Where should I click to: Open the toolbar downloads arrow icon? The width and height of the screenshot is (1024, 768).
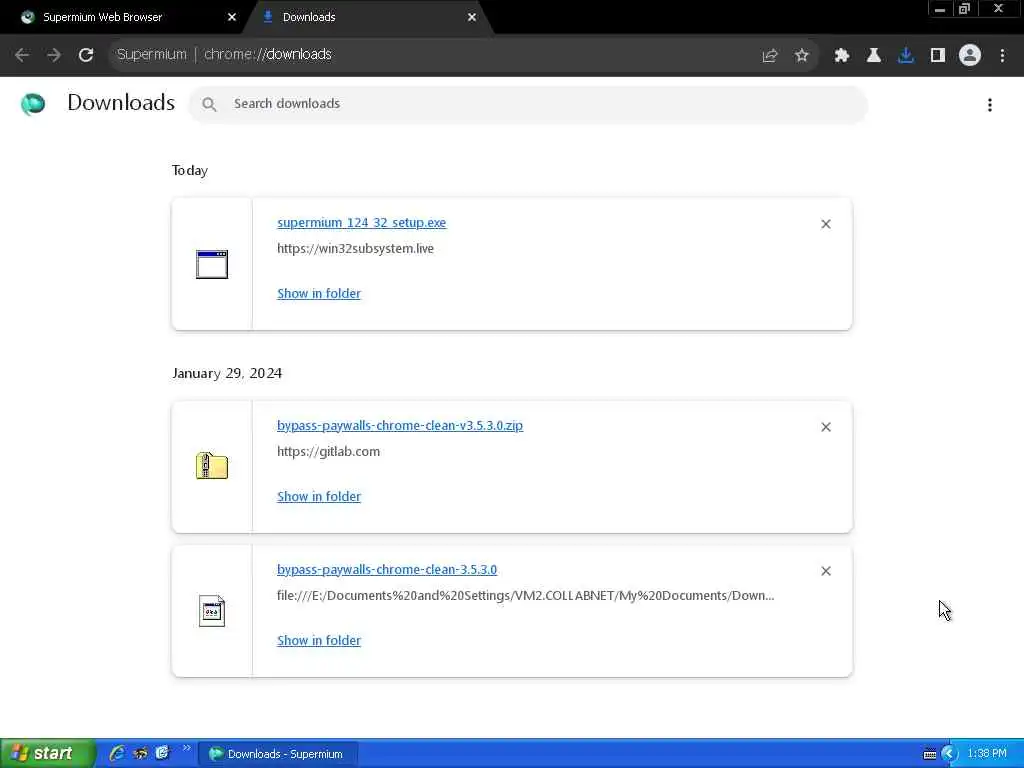click(x=906, y=56)
